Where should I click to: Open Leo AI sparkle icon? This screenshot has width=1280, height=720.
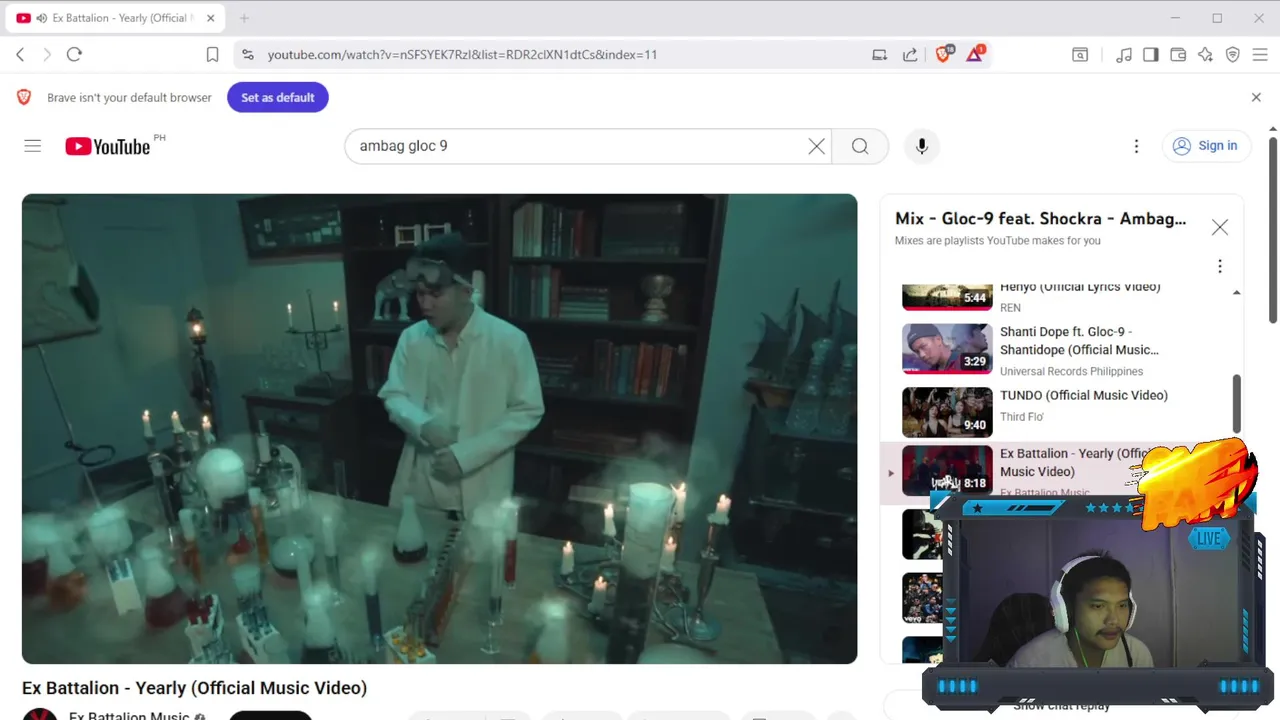pos(1205,55)
